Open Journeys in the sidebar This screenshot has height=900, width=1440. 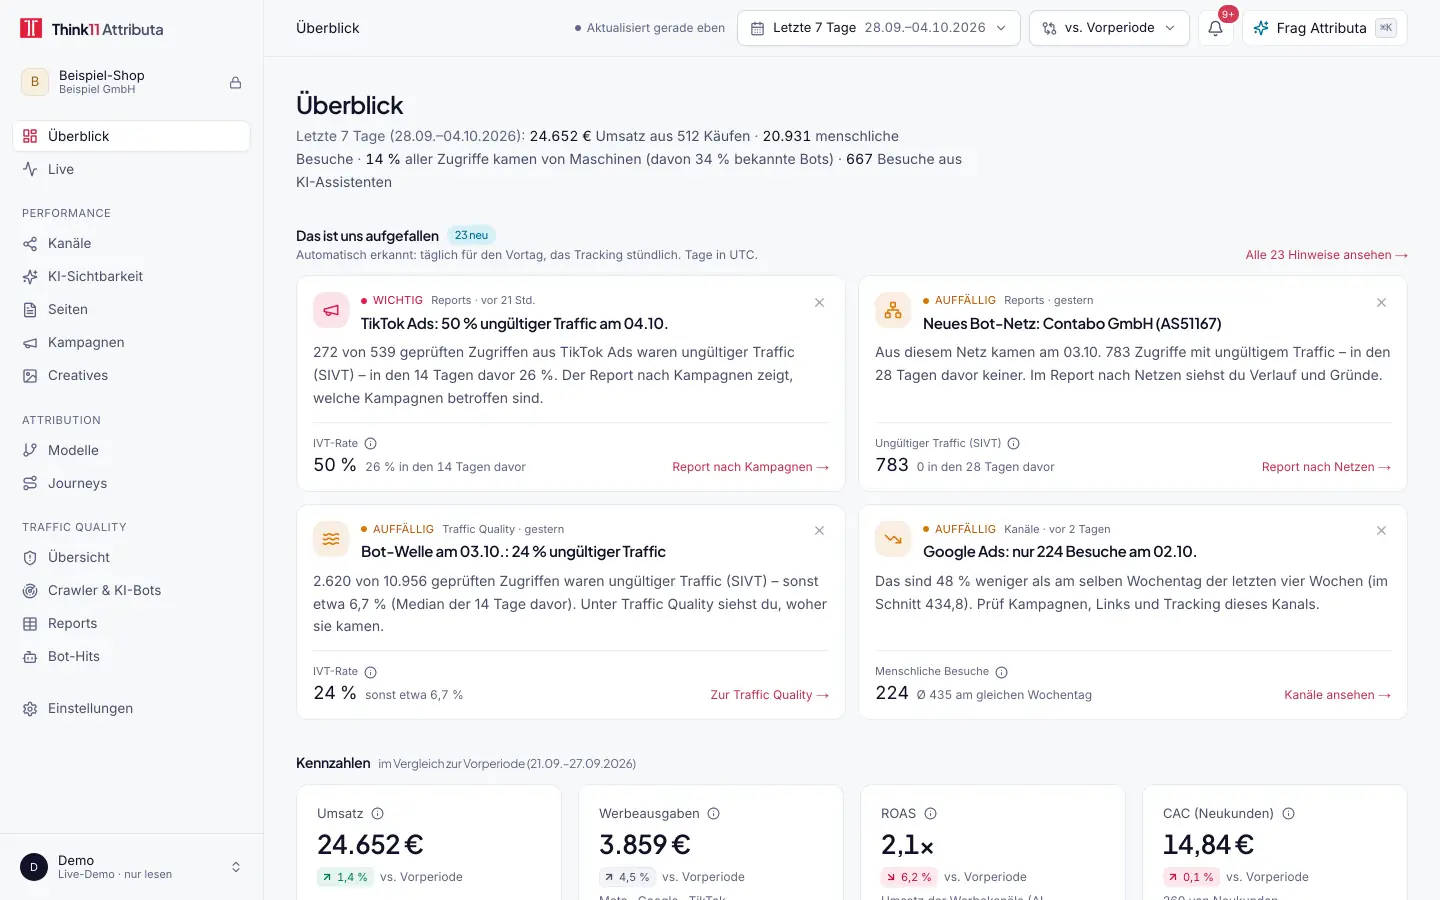(x=131, y=483)
